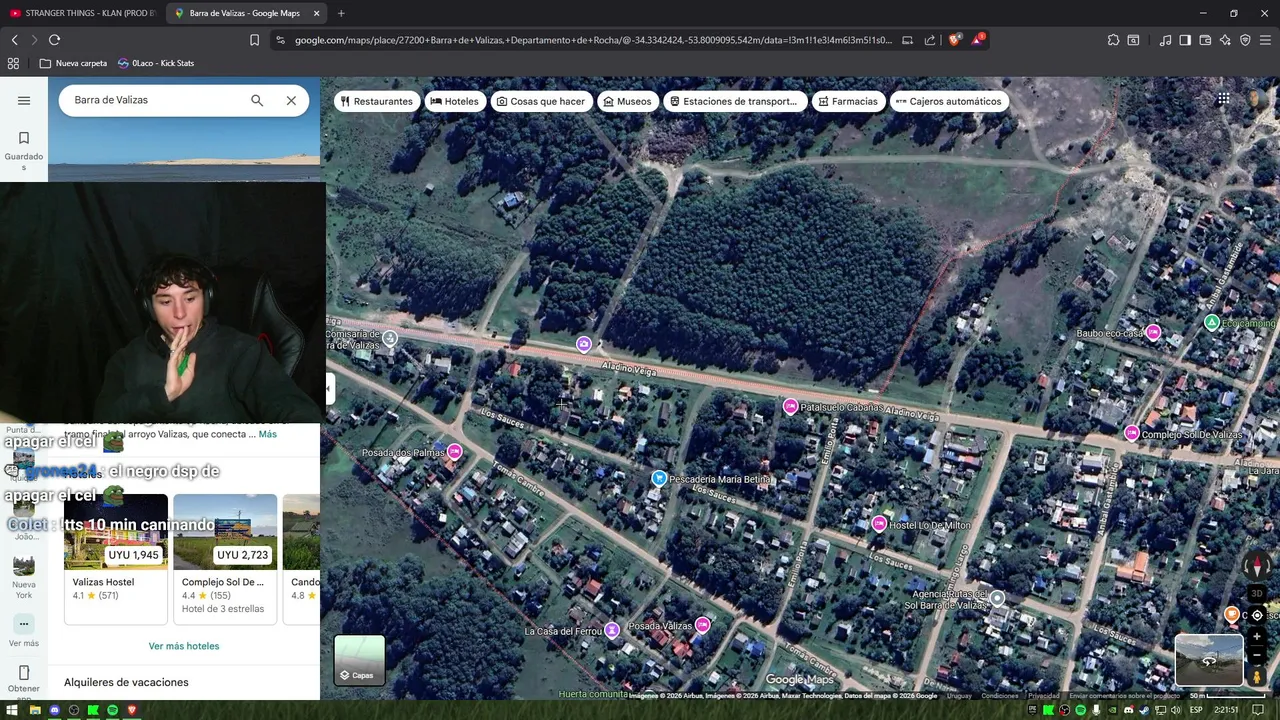Filter map by Hoteles chip

click(x=455, y=101)
